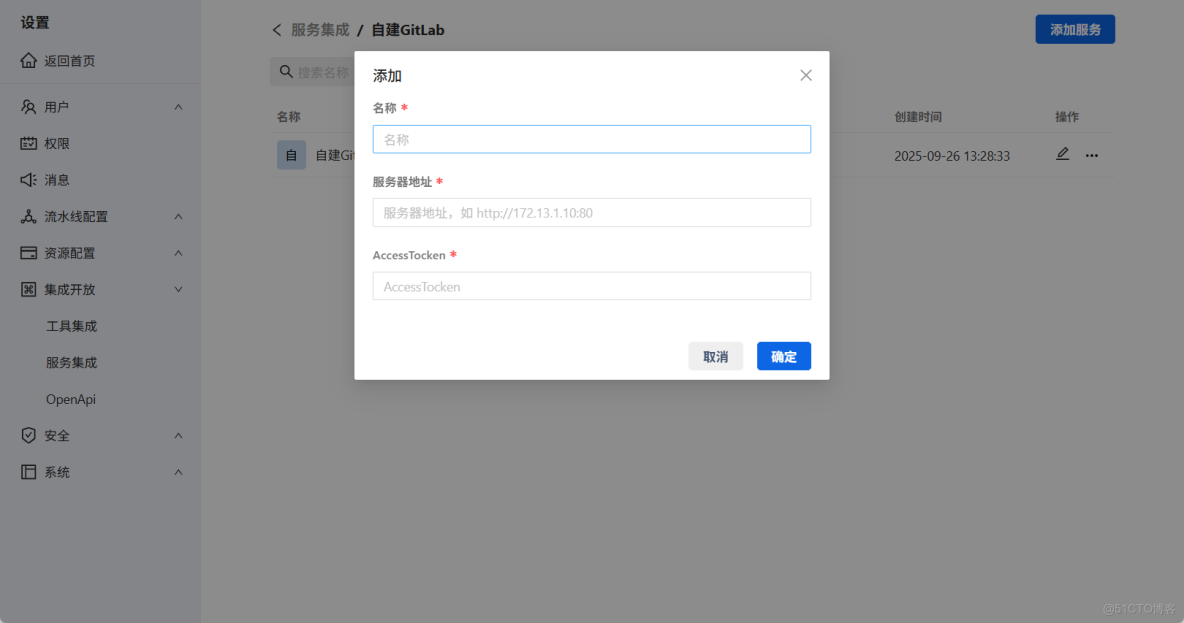
Task: Click the edit pencil icon in 操作 column
Action: (1062, 154)
